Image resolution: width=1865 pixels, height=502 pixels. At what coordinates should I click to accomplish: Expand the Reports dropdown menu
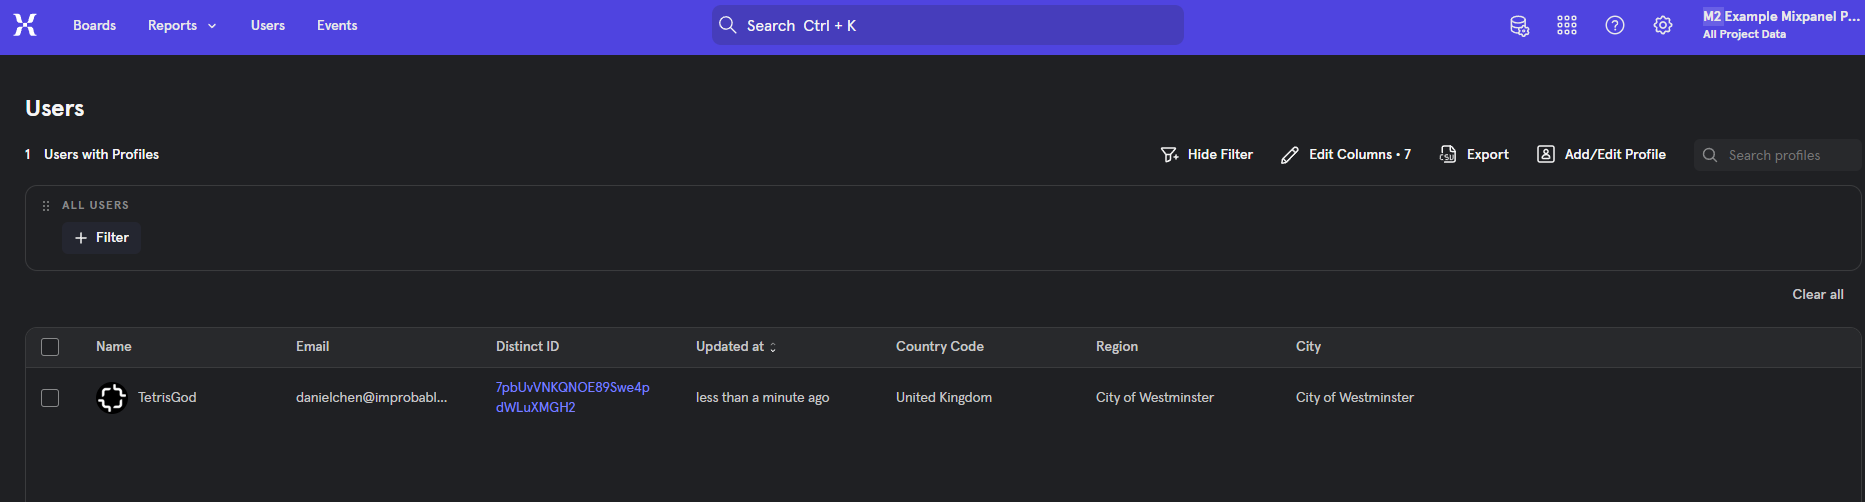pyautogui.click(x=182, y=26)
